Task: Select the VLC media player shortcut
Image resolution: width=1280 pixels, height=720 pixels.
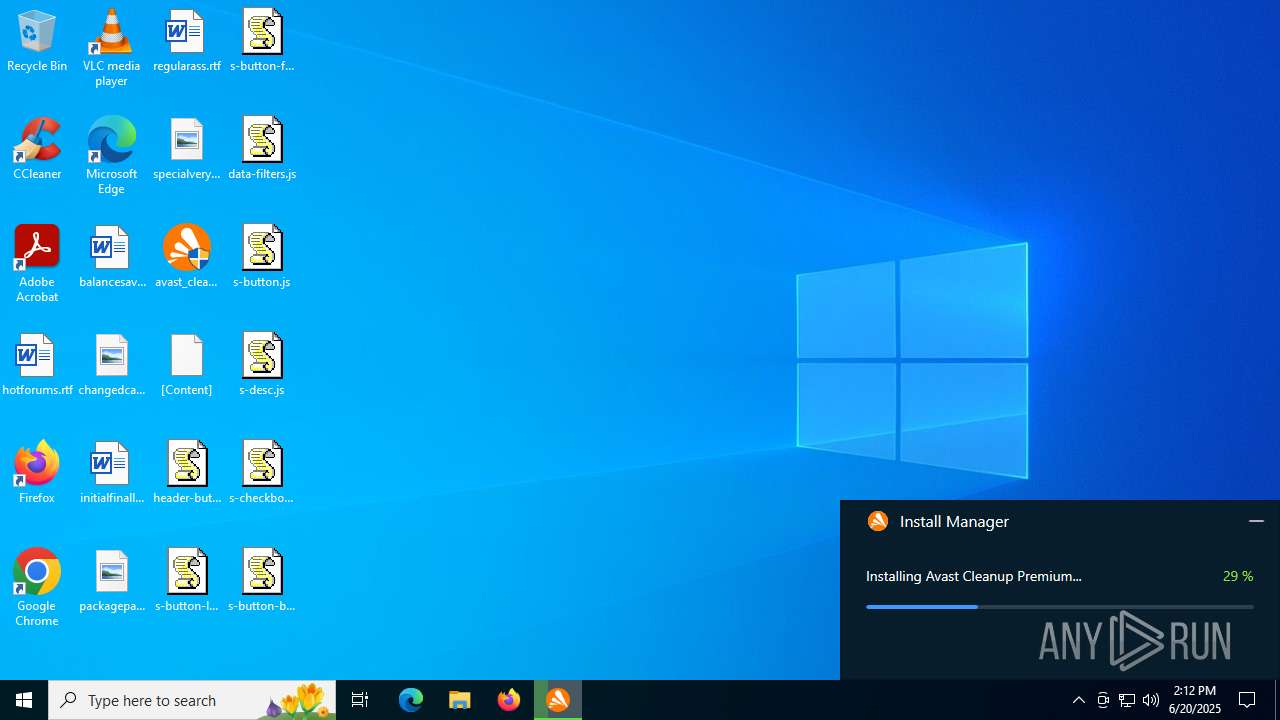Action: coord(111,48)
